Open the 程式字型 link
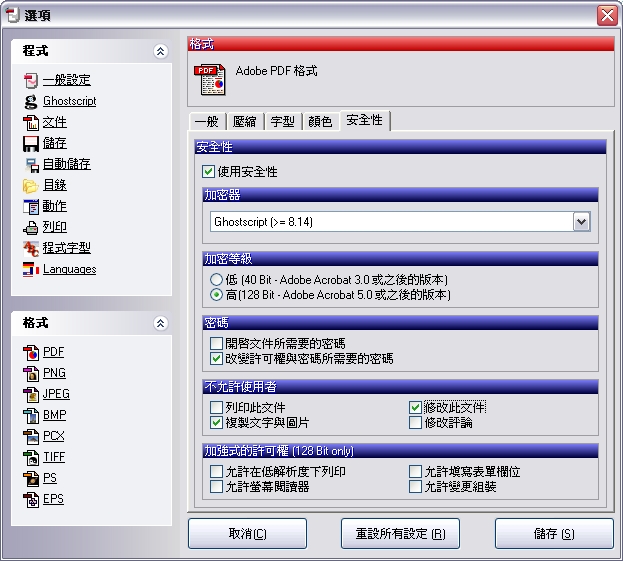 point(67,248)
